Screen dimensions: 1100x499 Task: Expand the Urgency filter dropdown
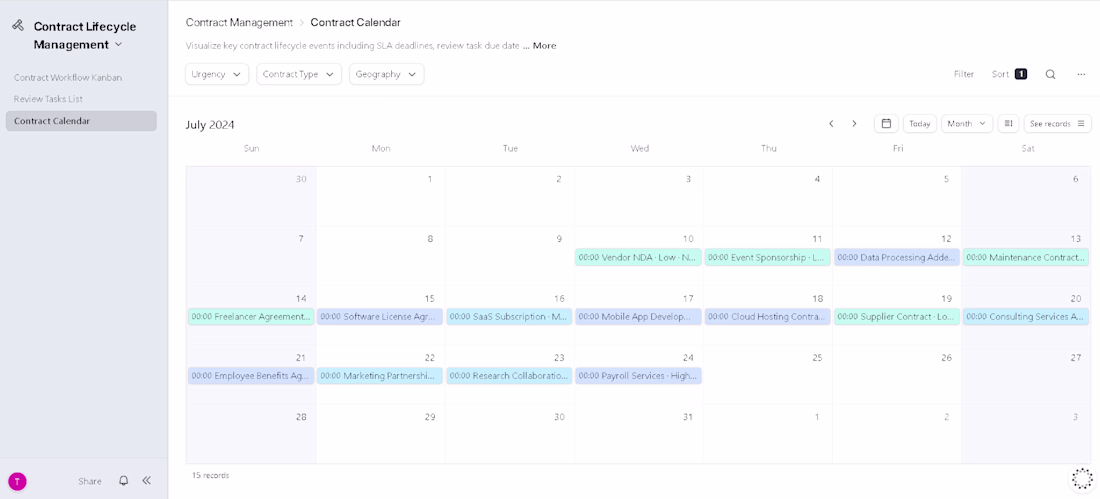pyautogui.click(x=217, y=74)
